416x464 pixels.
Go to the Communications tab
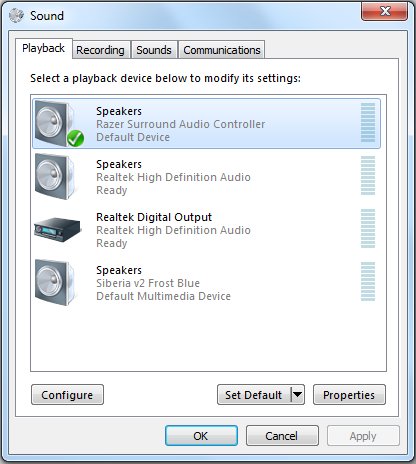(222, 50)
